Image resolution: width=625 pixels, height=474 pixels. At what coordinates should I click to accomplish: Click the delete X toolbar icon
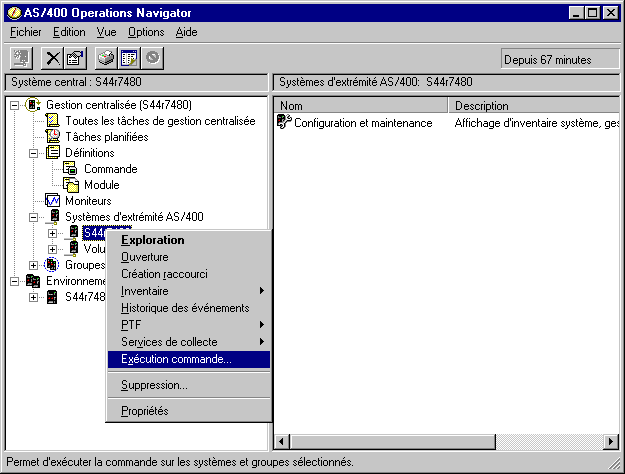point(52,58)
